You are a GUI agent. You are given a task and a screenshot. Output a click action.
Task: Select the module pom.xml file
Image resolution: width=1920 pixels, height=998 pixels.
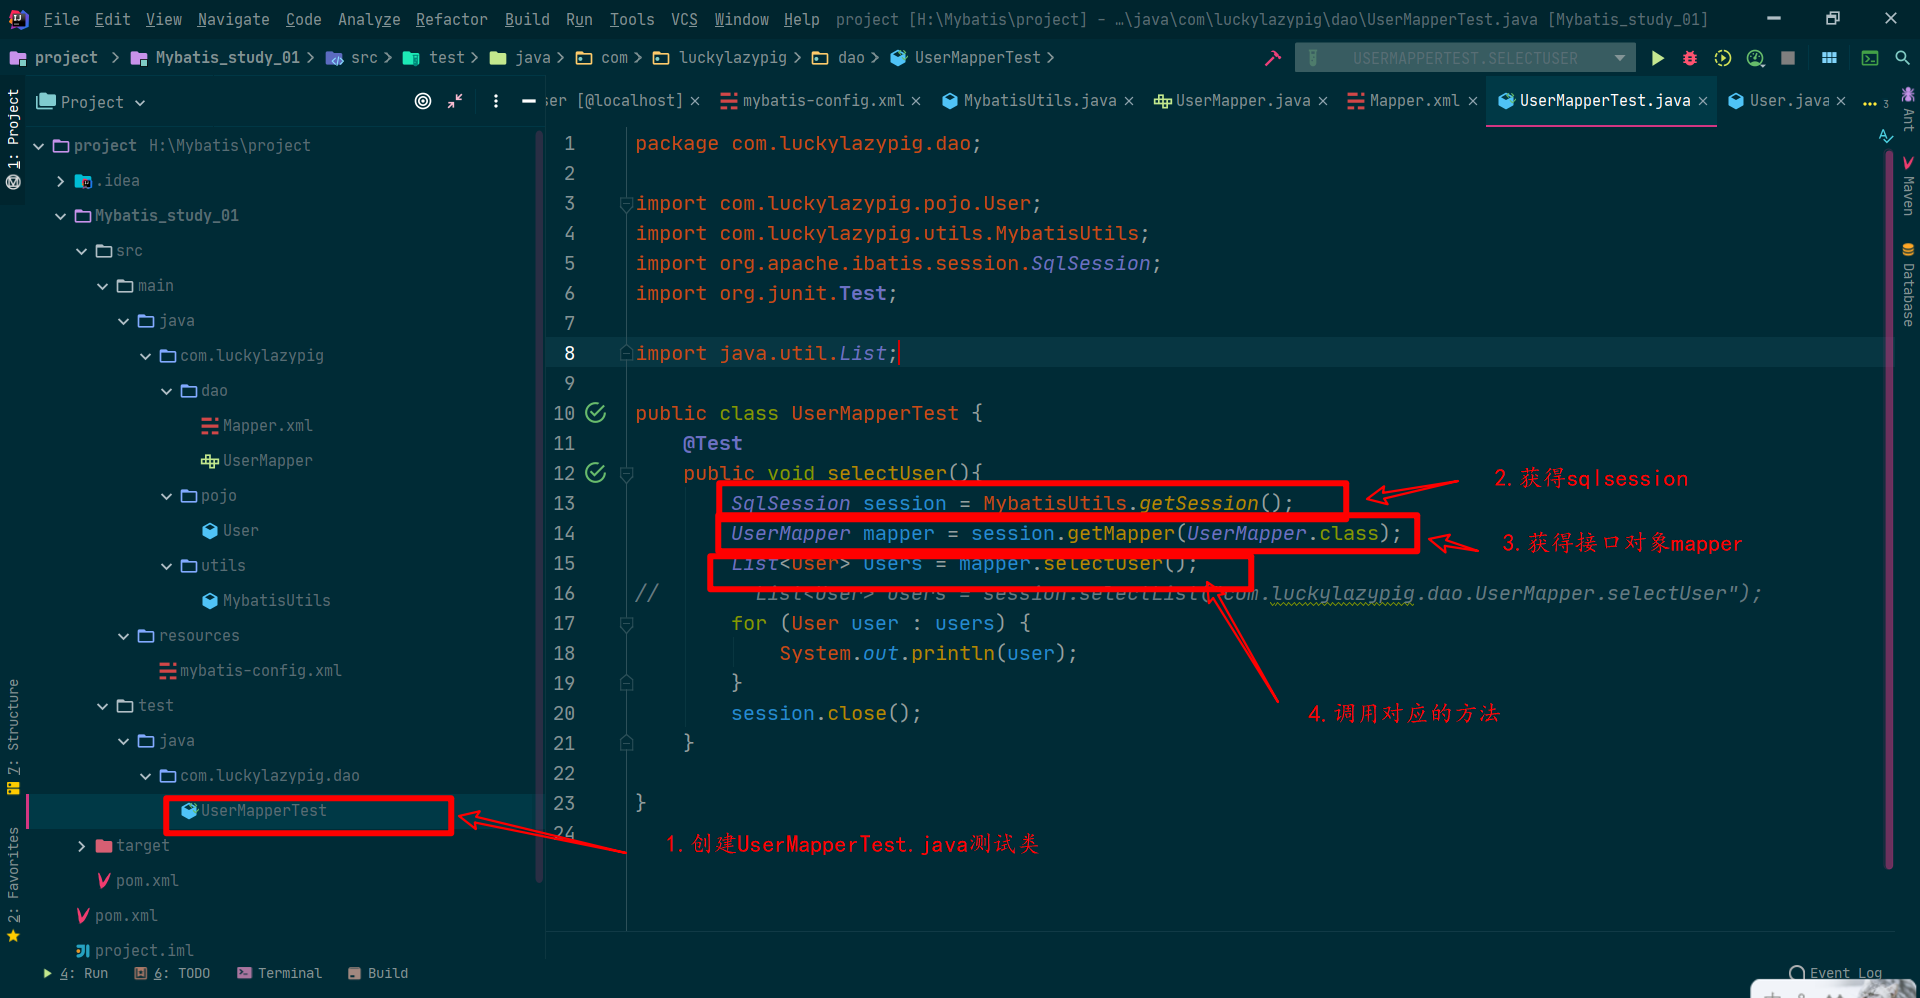[137, 881]
